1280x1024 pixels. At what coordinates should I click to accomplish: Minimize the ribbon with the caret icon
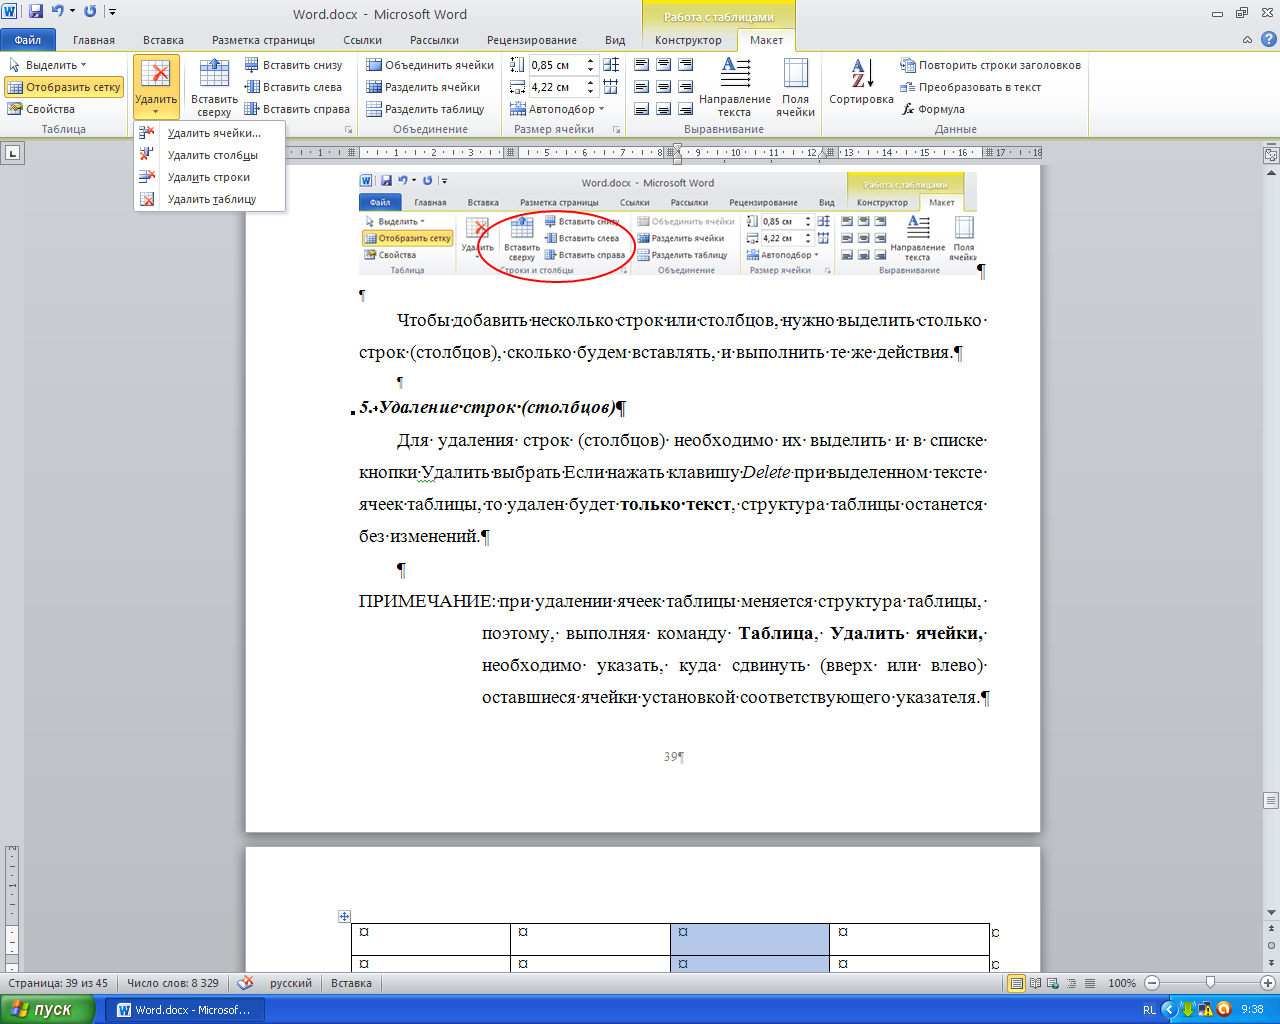[x=1247, y=40]
